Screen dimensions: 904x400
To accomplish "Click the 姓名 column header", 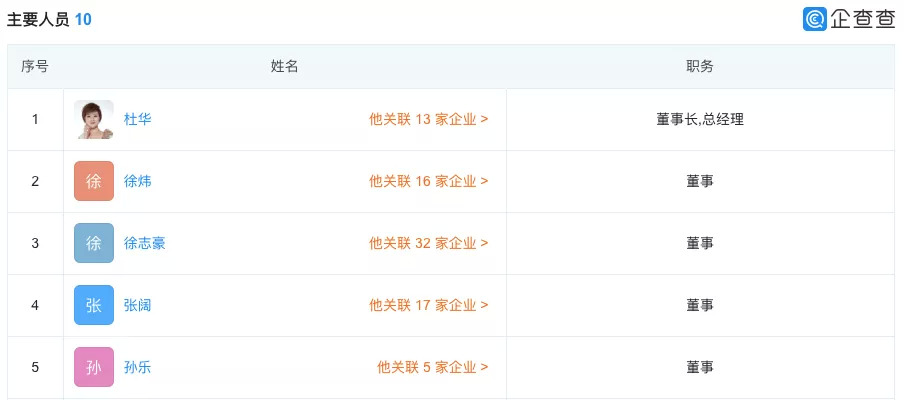I will pyautogui.click(x=285, y=67).
